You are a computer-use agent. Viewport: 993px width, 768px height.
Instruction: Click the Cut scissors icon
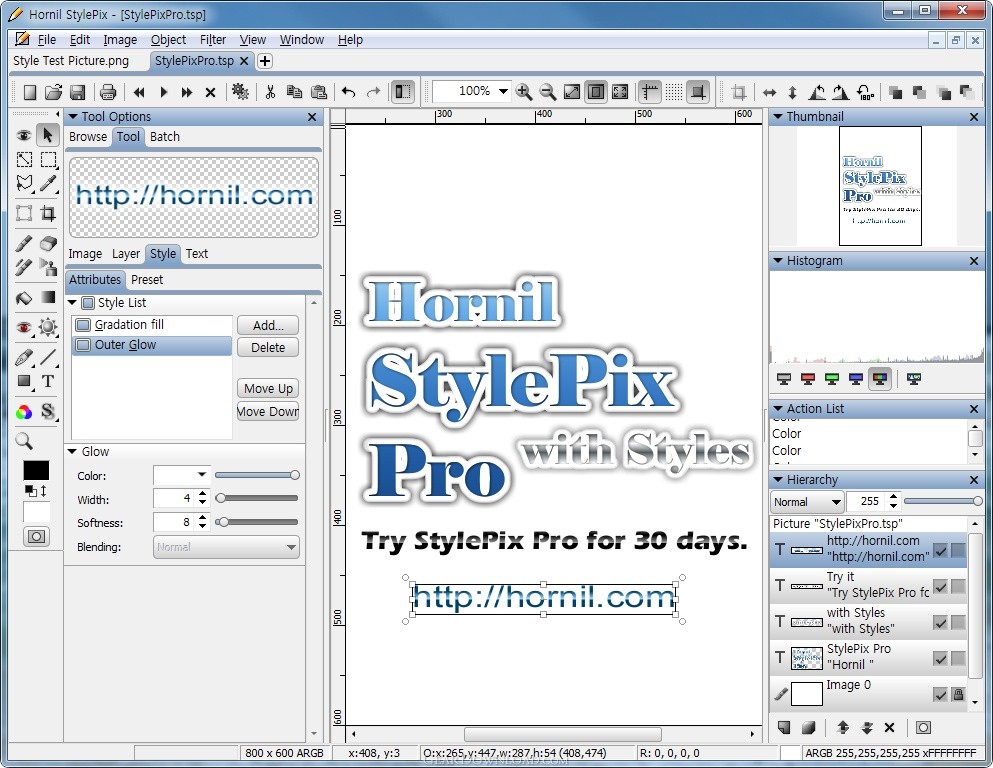[x=270, y=92]
